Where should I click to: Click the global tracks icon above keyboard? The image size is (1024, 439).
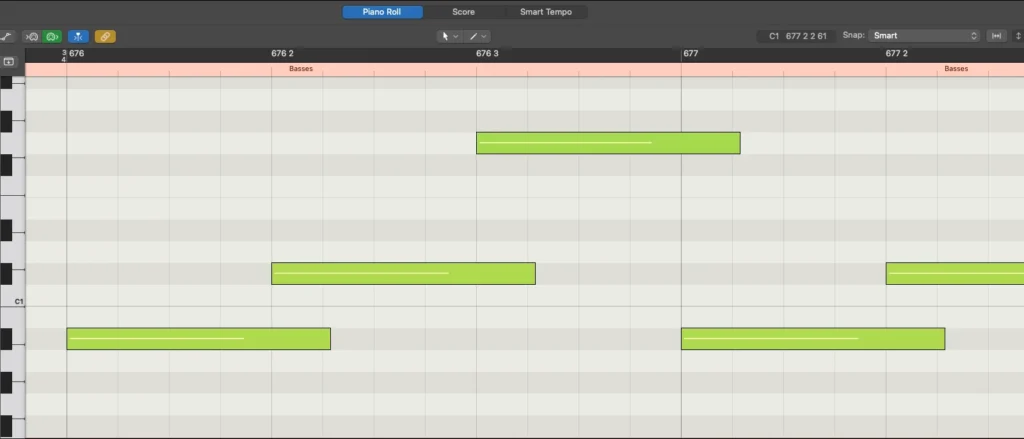(9, 61)
